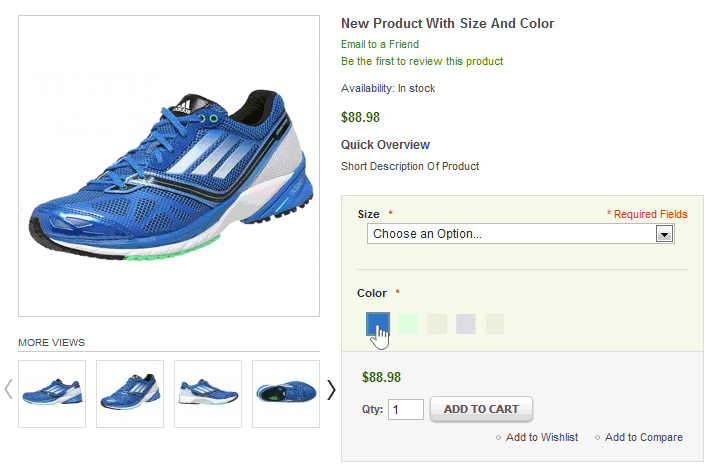This screenshot has width=715, height=475.
Task: View third shoe thumbnail facing right
Action: (208, 394)
